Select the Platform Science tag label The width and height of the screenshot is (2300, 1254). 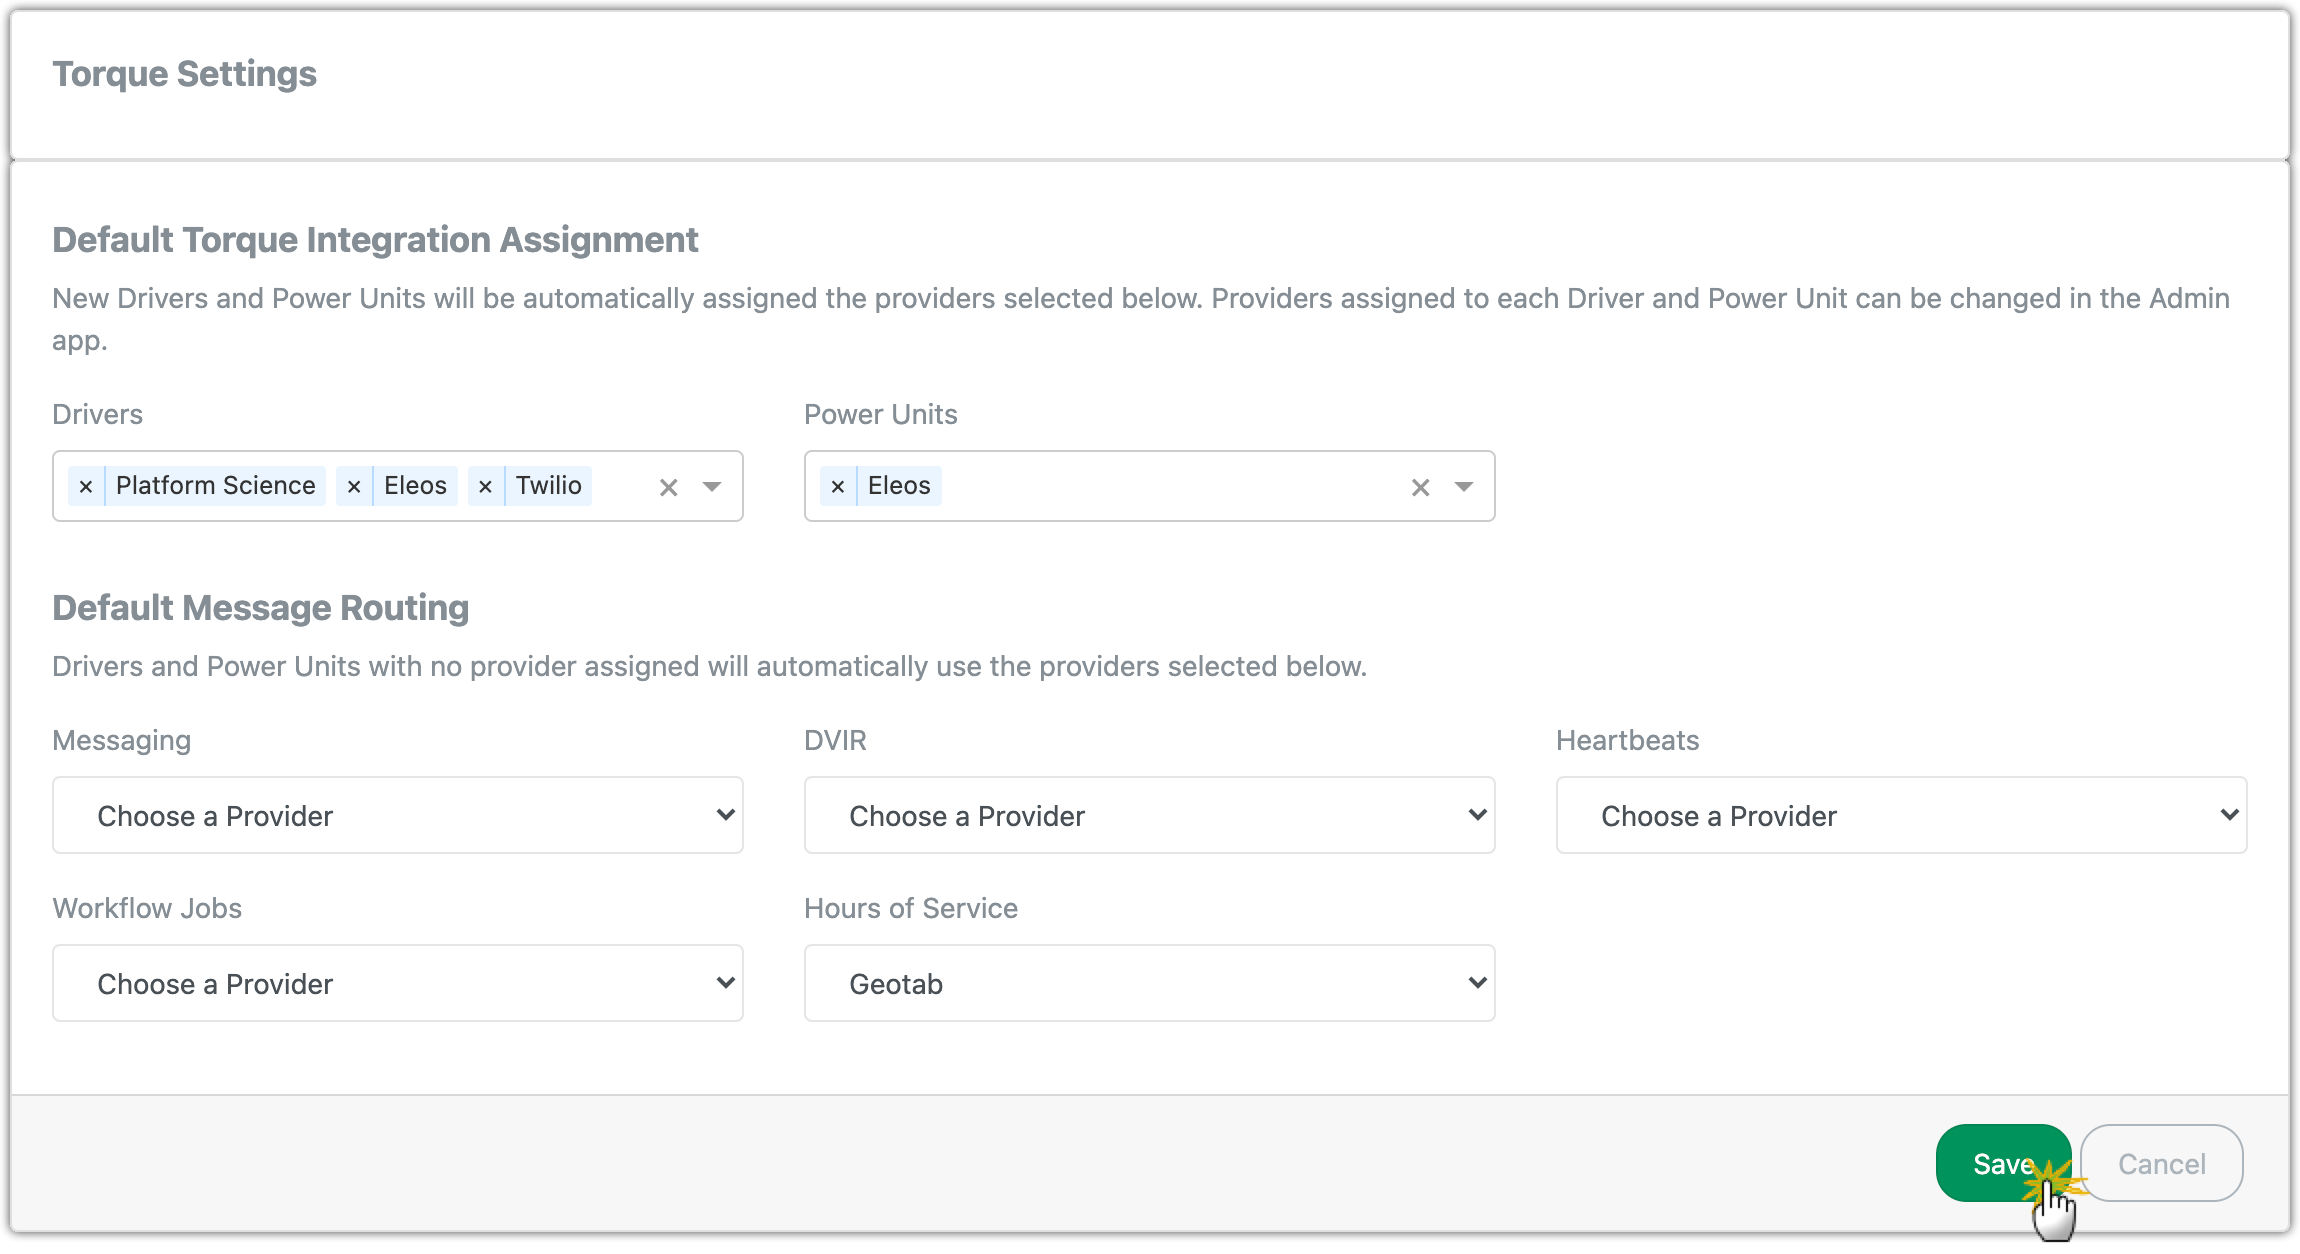click(x=215, y=486)
